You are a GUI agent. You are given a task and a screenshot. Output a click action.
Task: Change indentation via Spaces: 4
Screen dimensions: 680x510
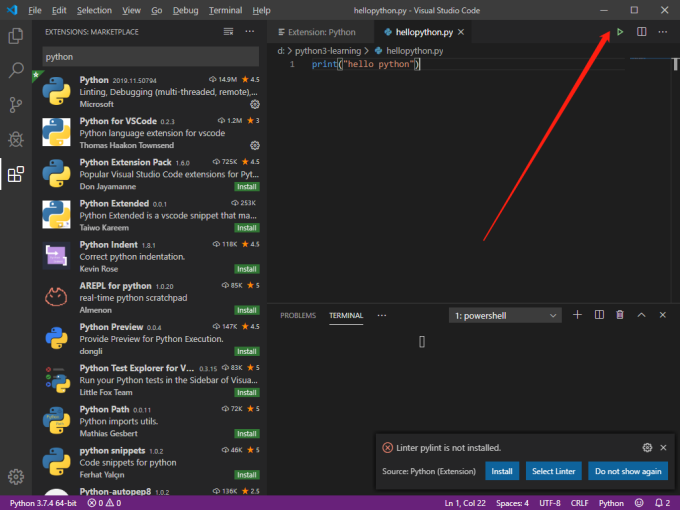coord(512,503)
